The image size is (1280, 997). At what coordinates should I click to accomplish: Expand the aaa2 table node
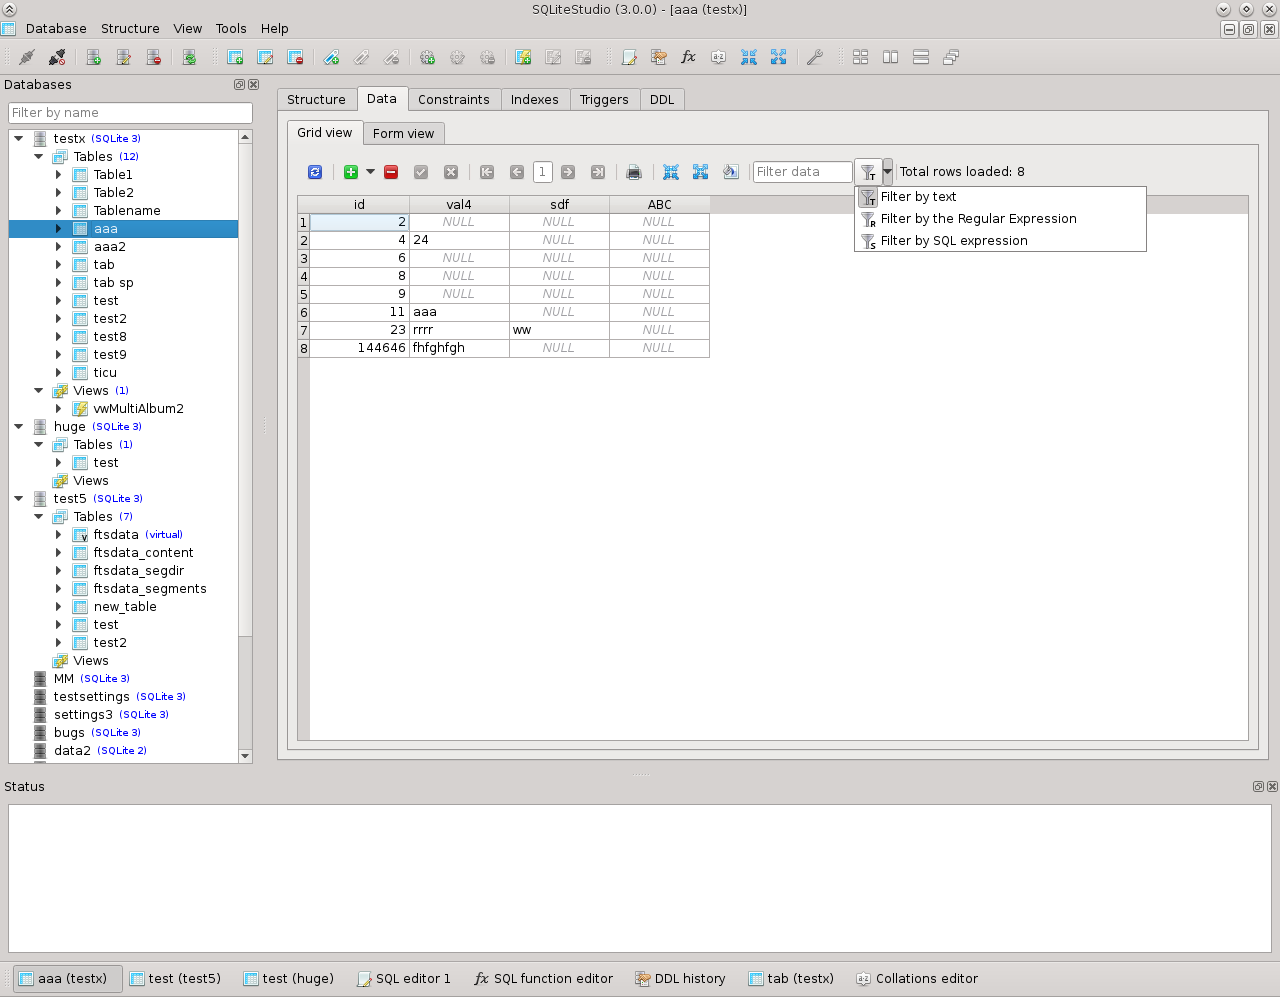click(x=58, y=246)
